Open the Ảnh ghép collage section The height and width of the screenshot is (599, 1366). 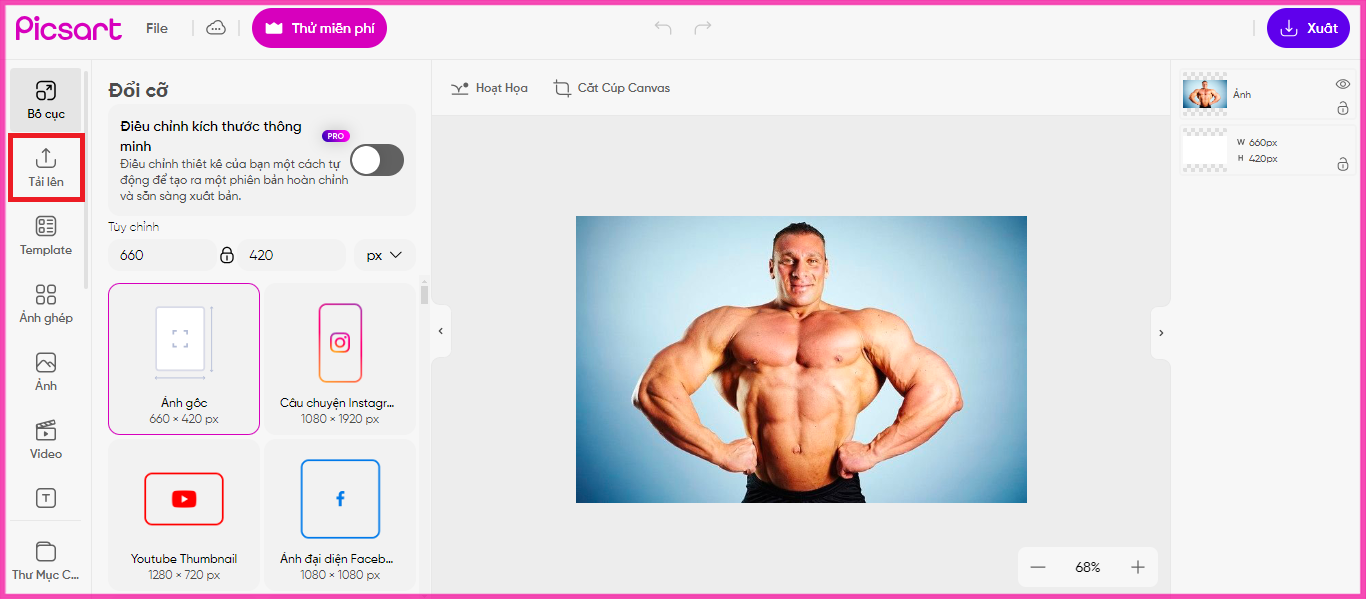coord(46,304)
